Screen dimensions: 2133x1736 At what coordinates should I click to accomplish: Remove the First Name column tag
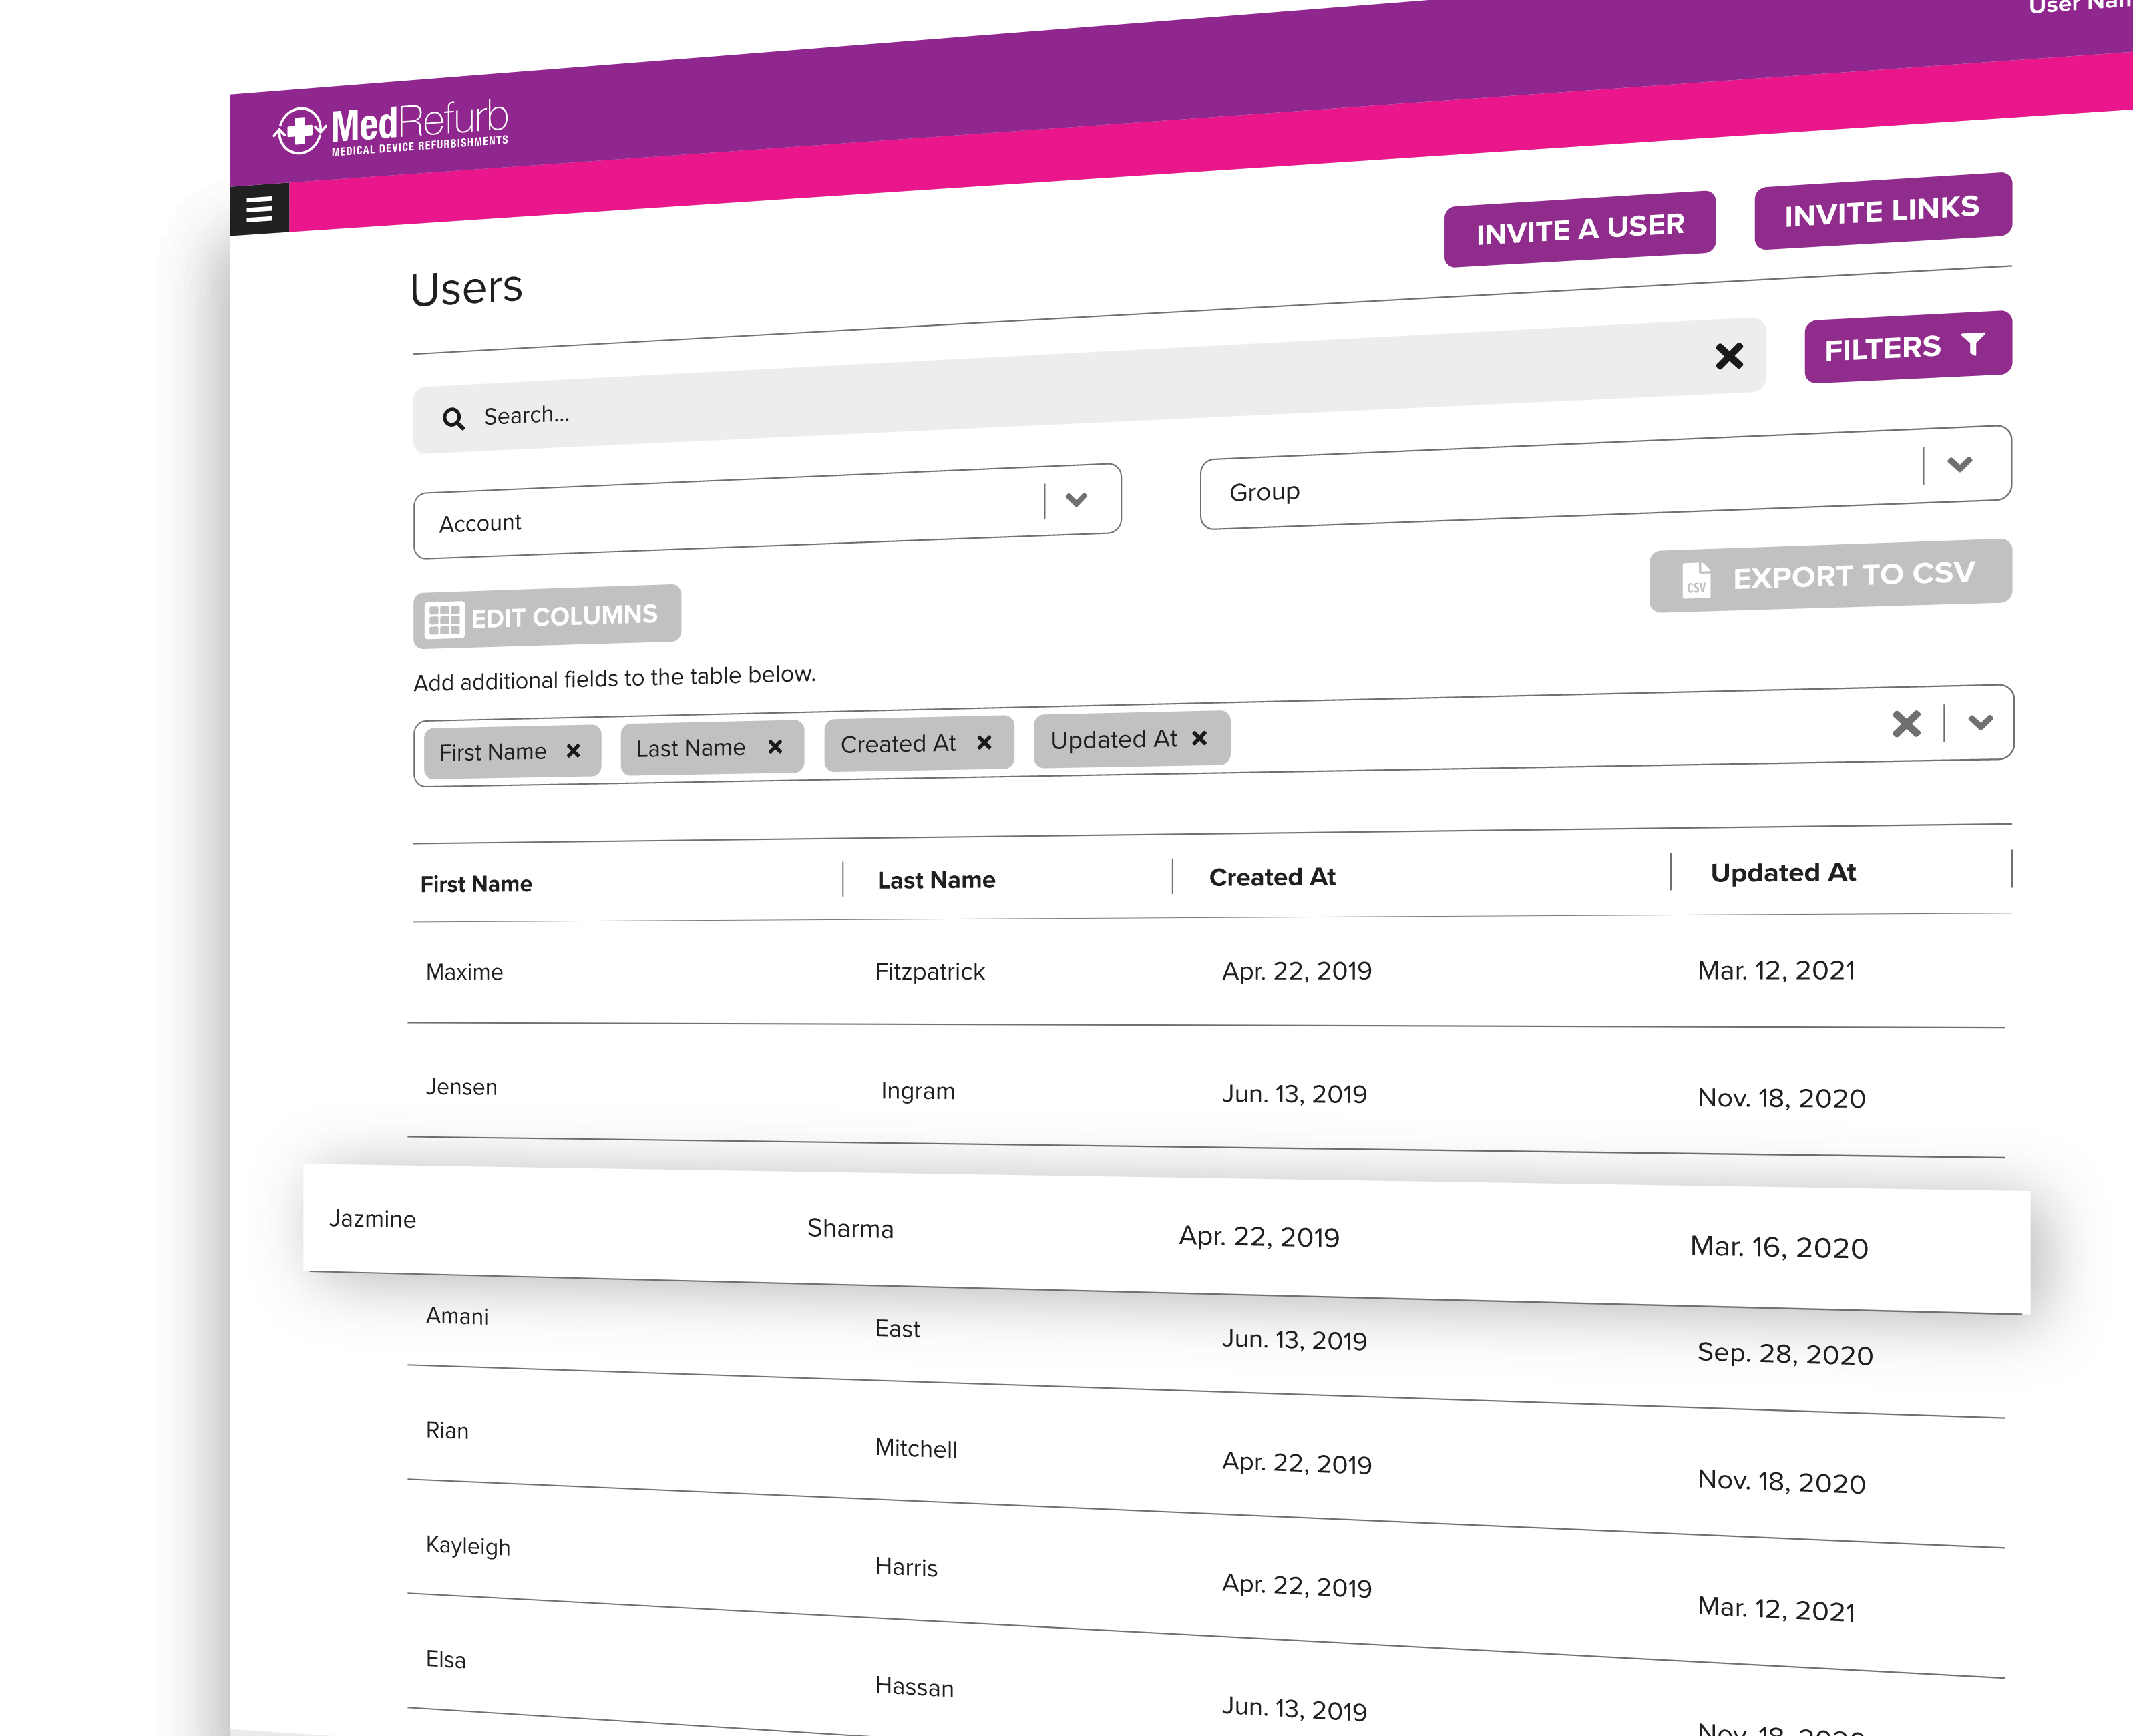[x=573, y=751]
